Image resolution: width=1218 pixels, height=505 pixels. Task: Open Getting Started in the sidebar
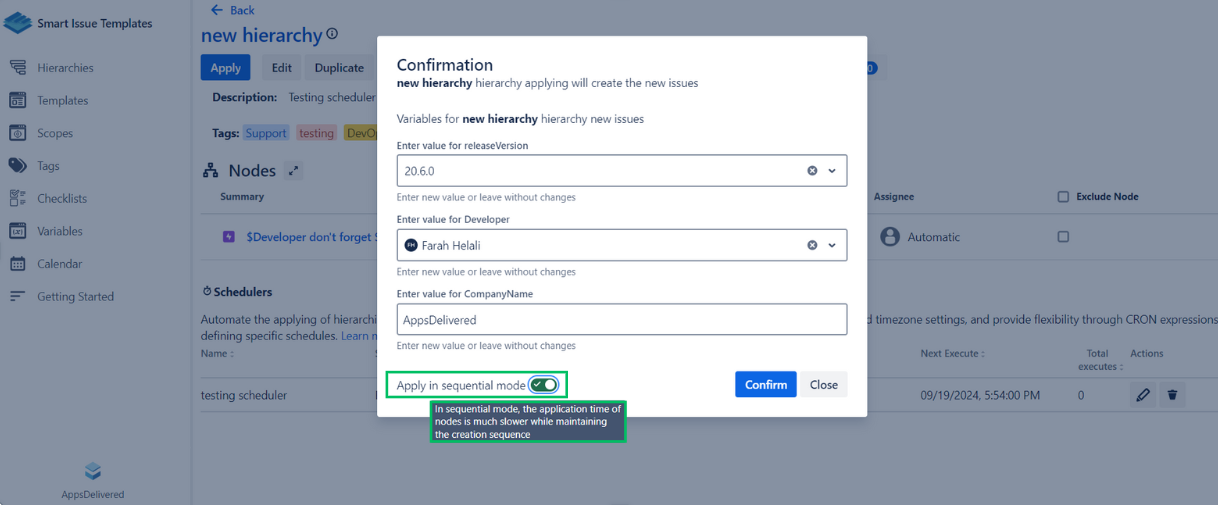(75, 297)
